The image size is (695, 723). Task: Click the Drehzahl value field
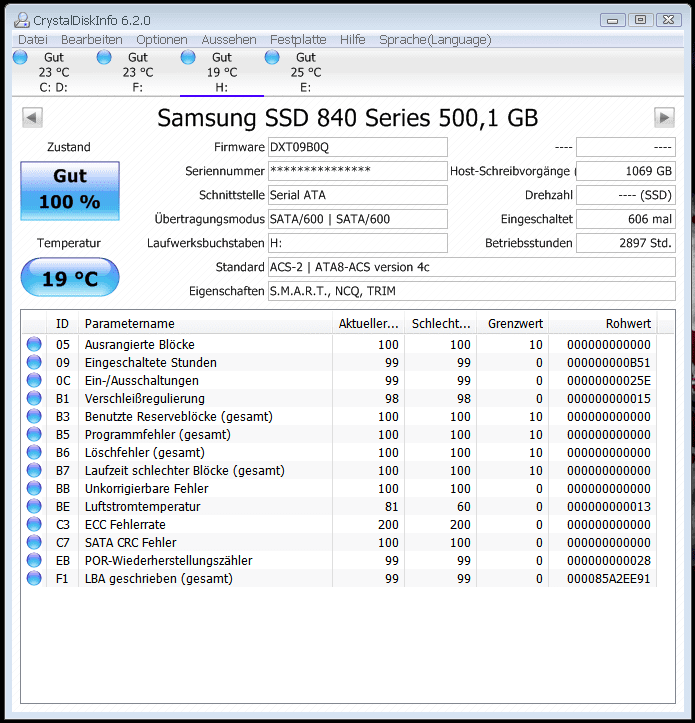(626, 195)
